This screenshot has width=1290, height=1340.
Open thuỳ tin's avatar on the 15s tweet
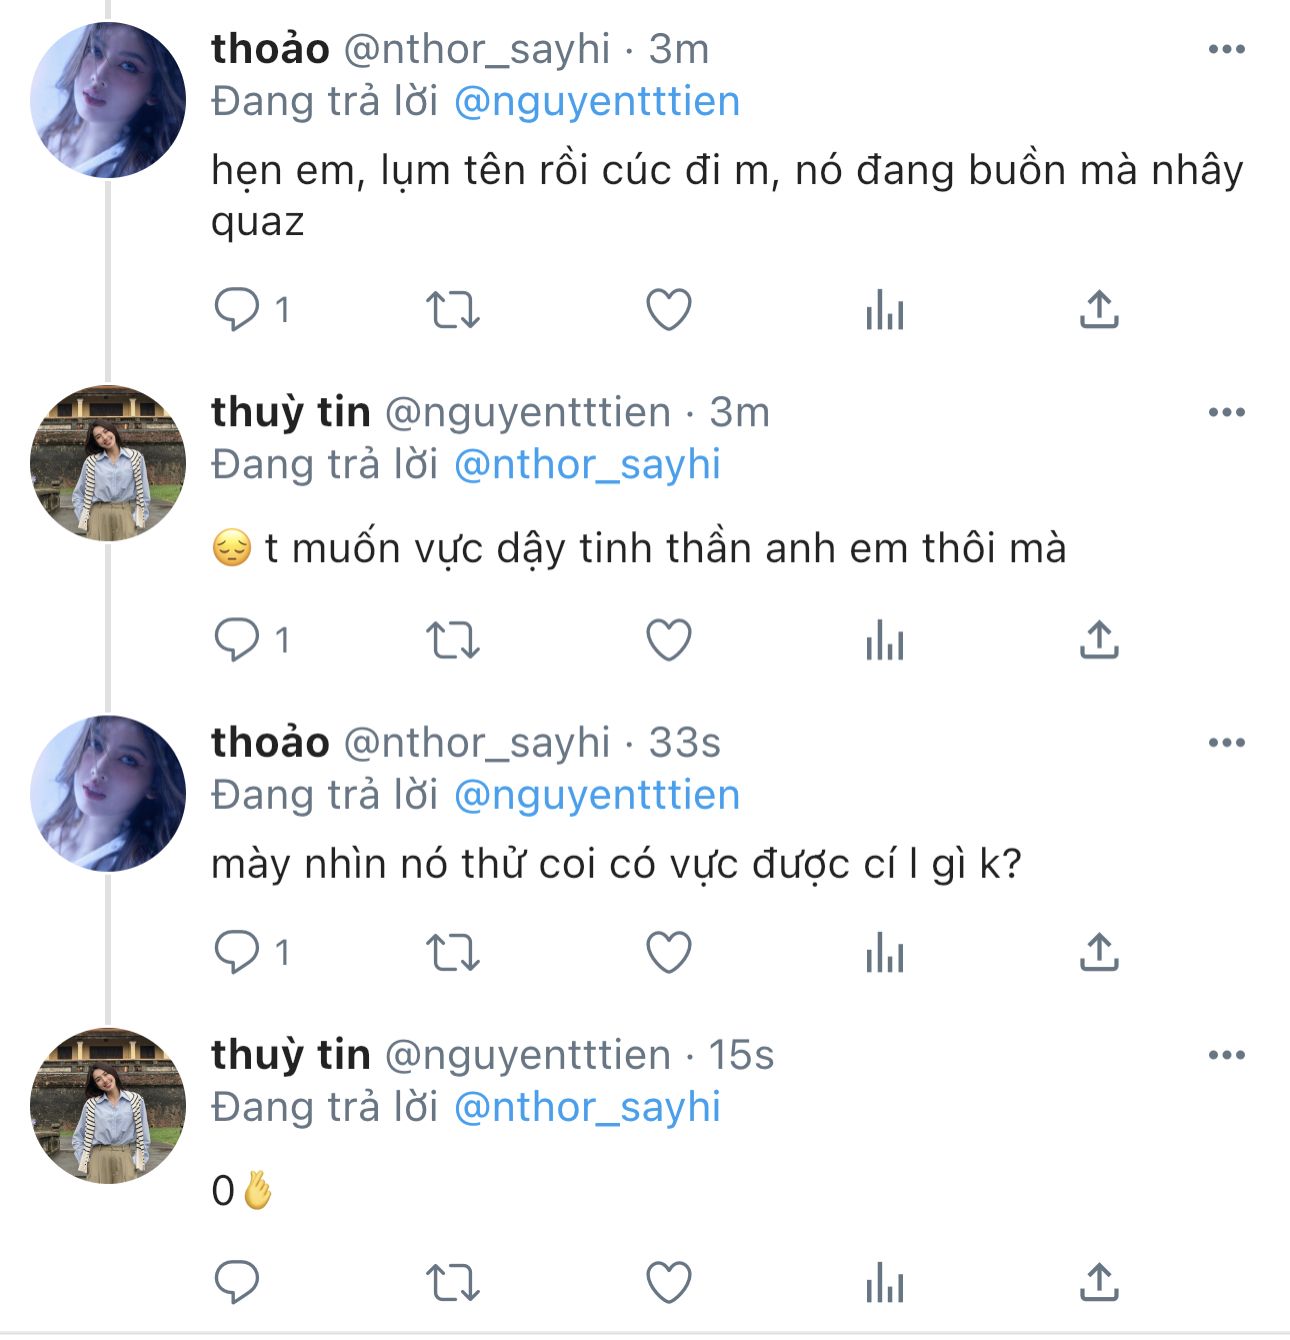coord(108,1106)
